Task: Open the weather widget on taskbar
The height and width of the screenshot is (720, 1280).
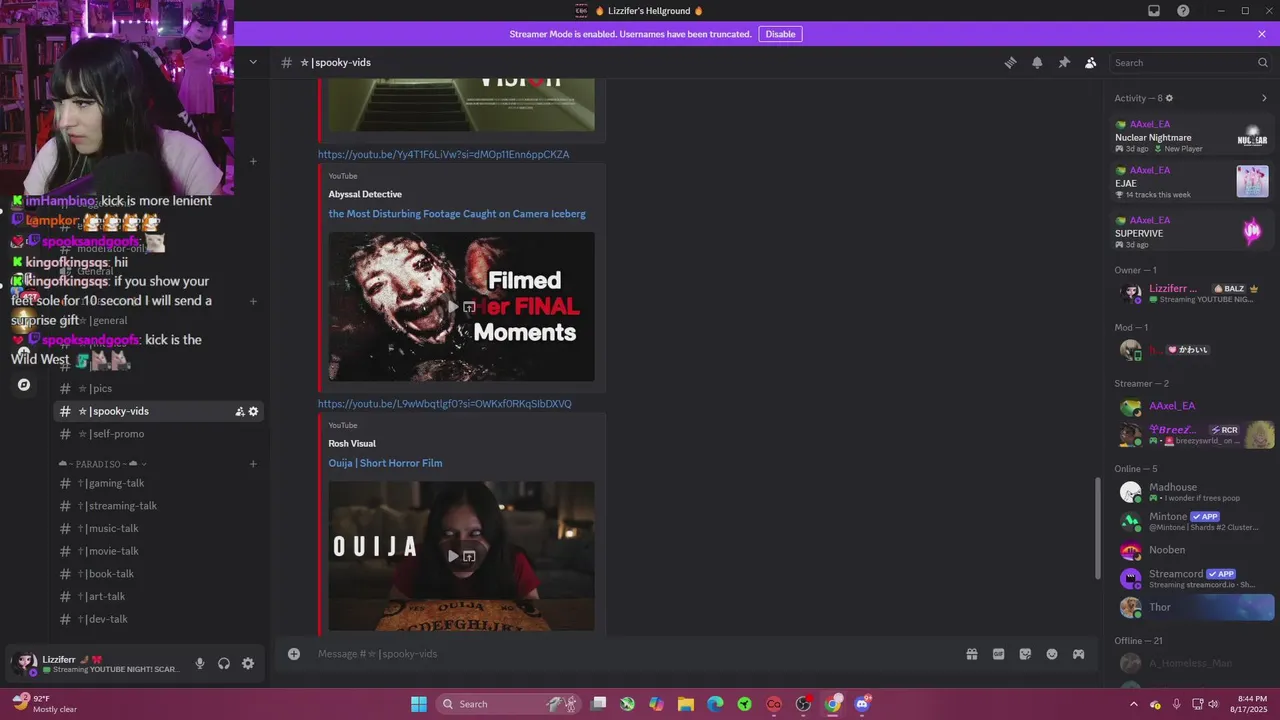Action: [46, 704]
